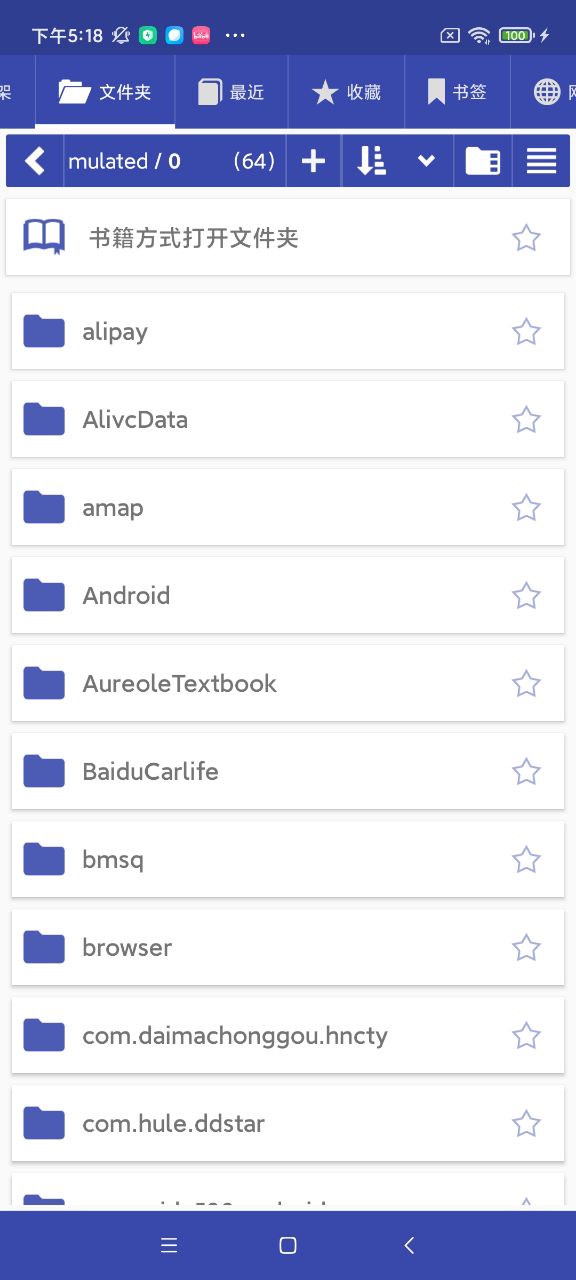This screenshot has height=1280, width=576.
Task: Switch to the 收藏 tab
Action: click(x=347, y=92)
